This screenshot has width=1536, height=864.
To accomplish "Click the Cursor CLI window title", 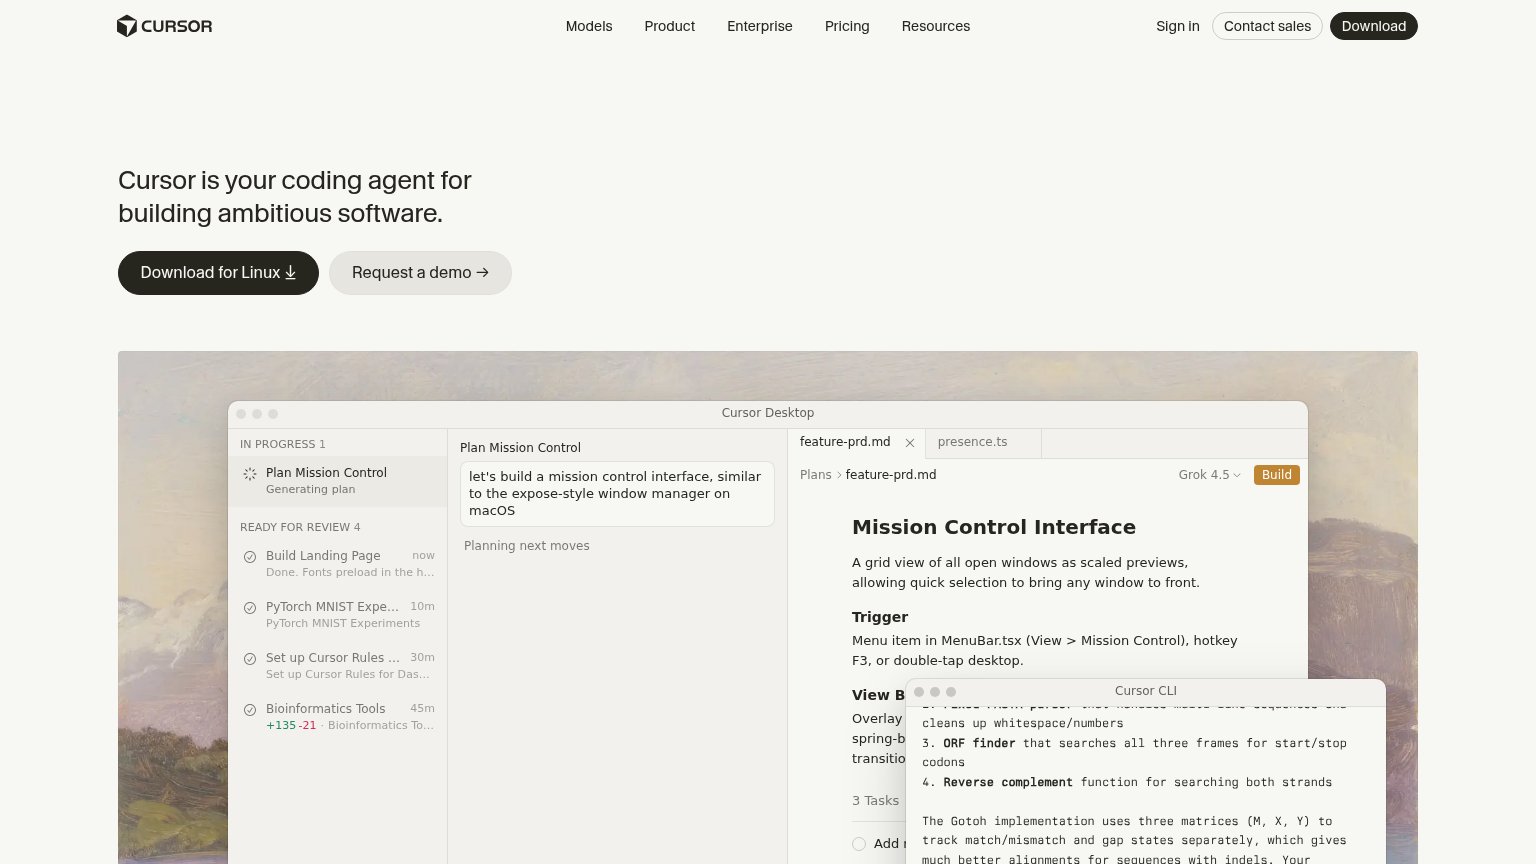I will [x=1146, y=691].
